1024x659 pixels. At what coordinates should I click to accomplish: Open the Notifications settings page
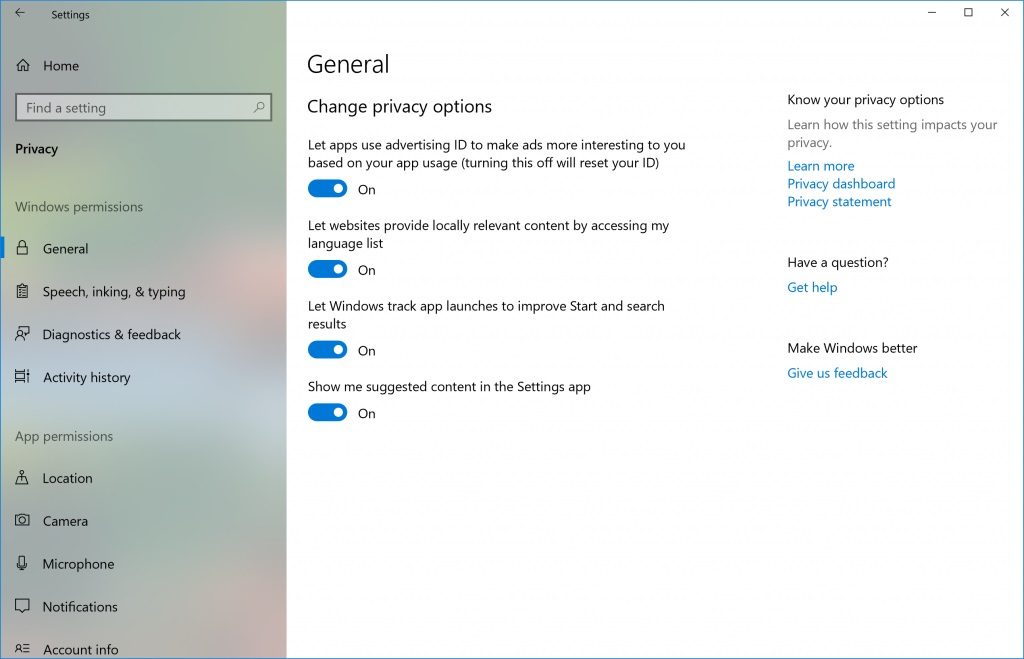[80, 607]
